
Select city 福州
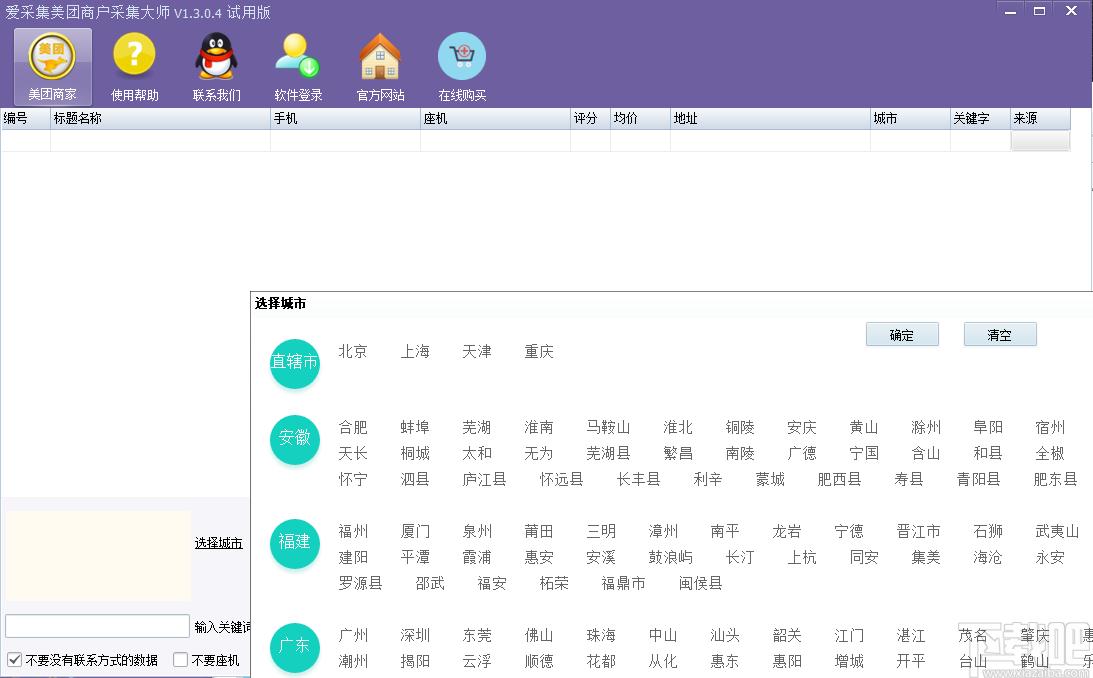(x=353, y=532)
